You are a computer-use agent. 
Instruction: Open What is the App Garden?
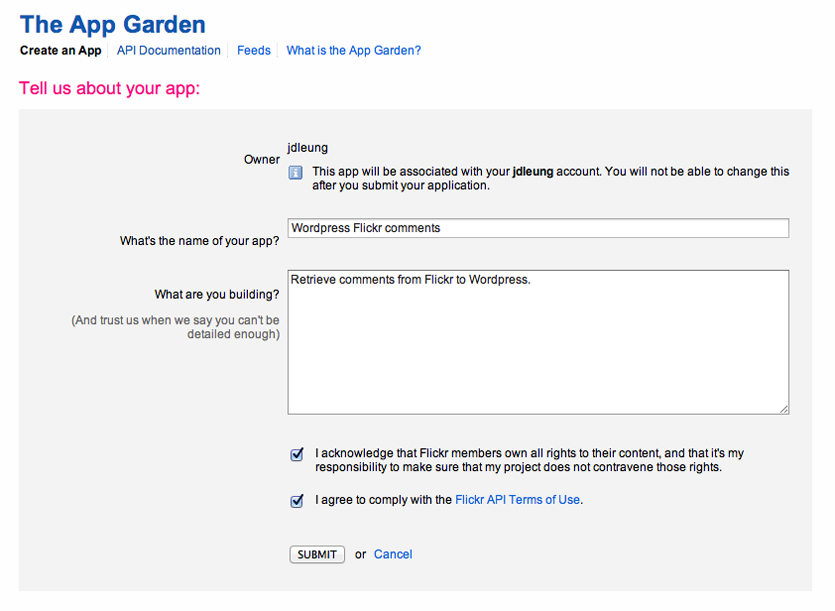click(x=354, y=51)
